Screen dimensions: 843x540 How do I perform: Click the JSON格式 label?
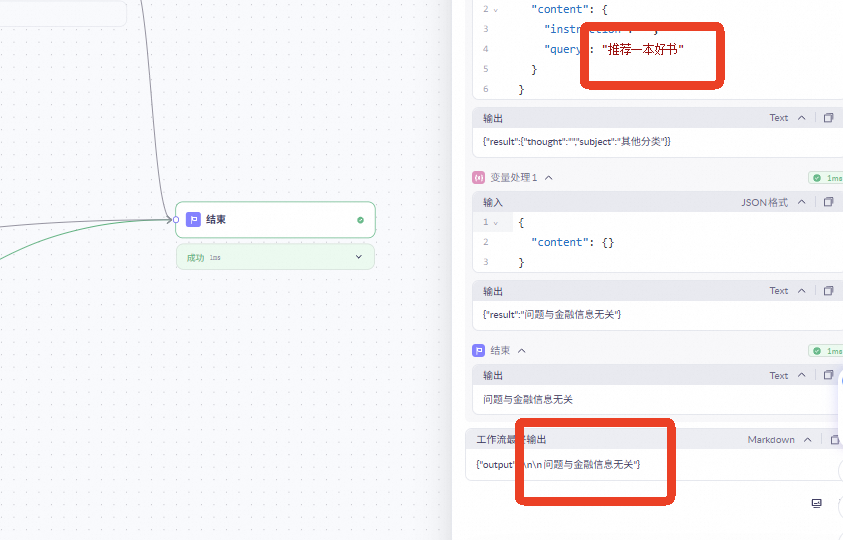pyautogui.click(x=765, y=202)
